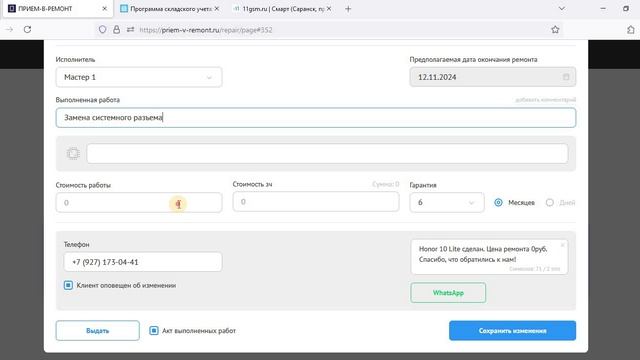
Task: Toggle Акт выполненных работ checkbox
Action: click(153, 331)
